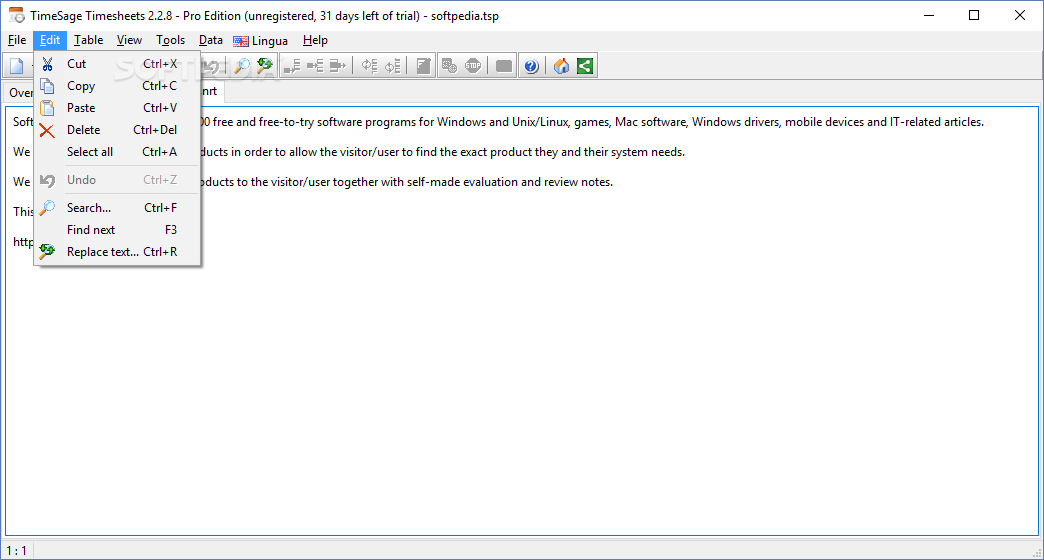Viewport: 1044px width, 560px height.
Task: Click the gray rectangle toolbar icon
Action: coord(504,66)
